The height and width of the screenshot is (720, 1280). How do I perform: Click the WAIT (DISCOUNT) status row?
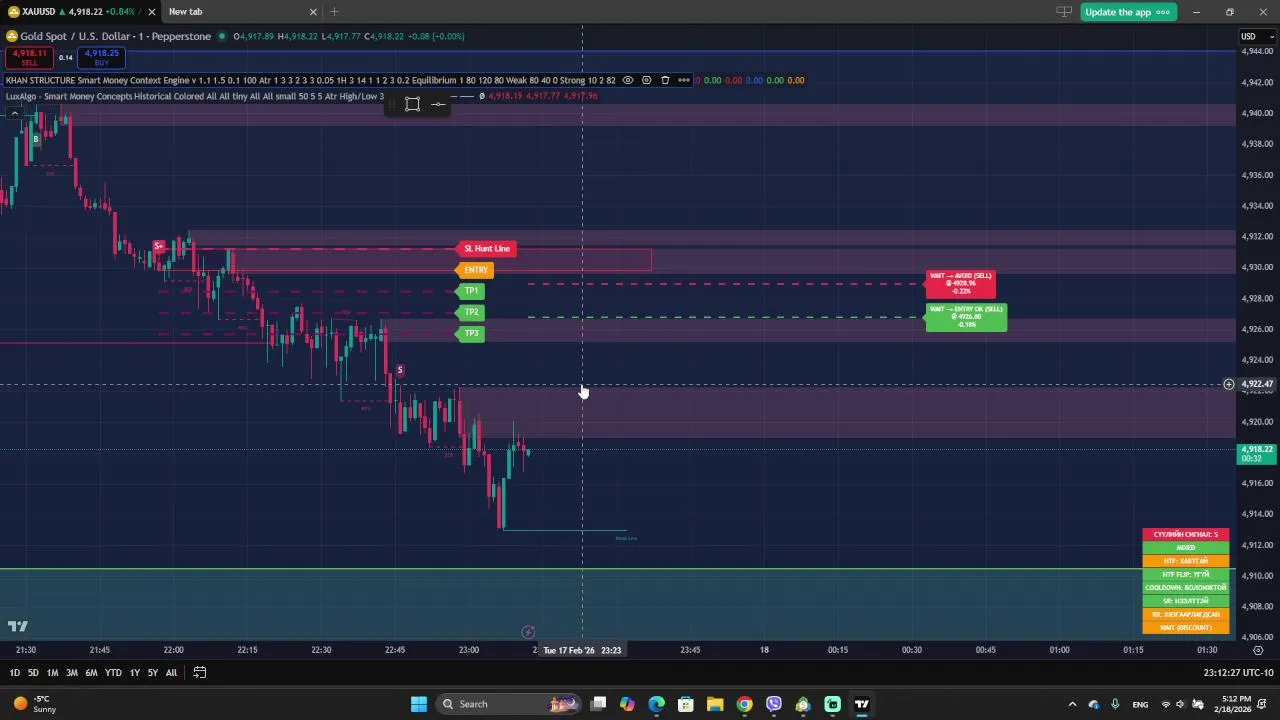click(1186, 628)
